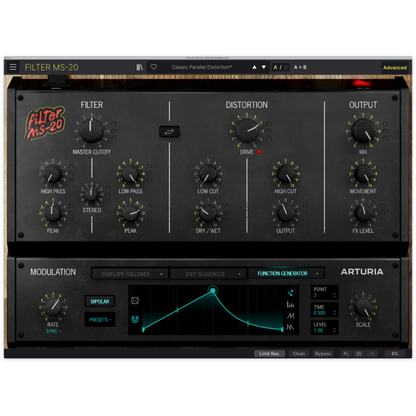416x416 pixels.
Task: Click the output Mix knob
Action: [363, 130]
